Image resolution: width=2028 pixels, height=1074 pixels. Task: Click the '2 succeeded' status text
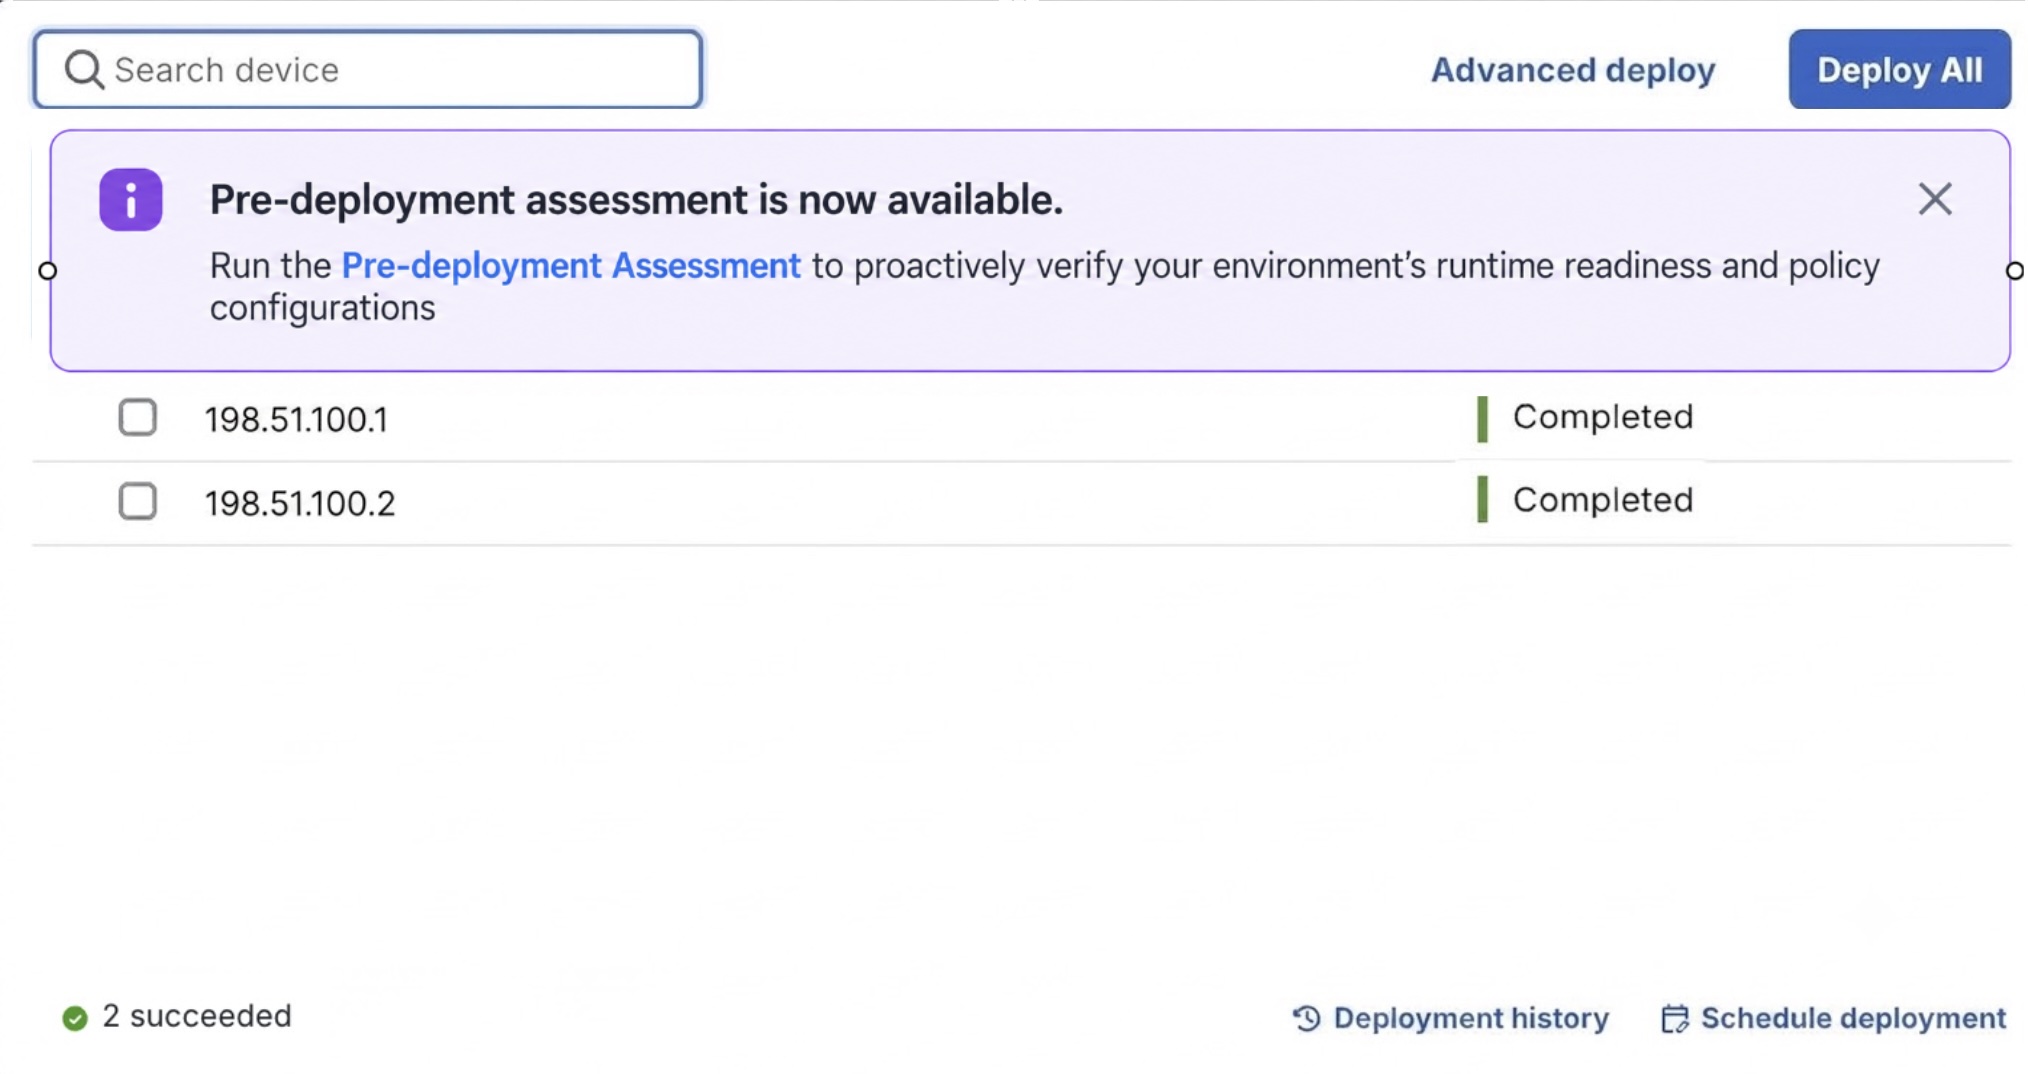click(197, 1016)
